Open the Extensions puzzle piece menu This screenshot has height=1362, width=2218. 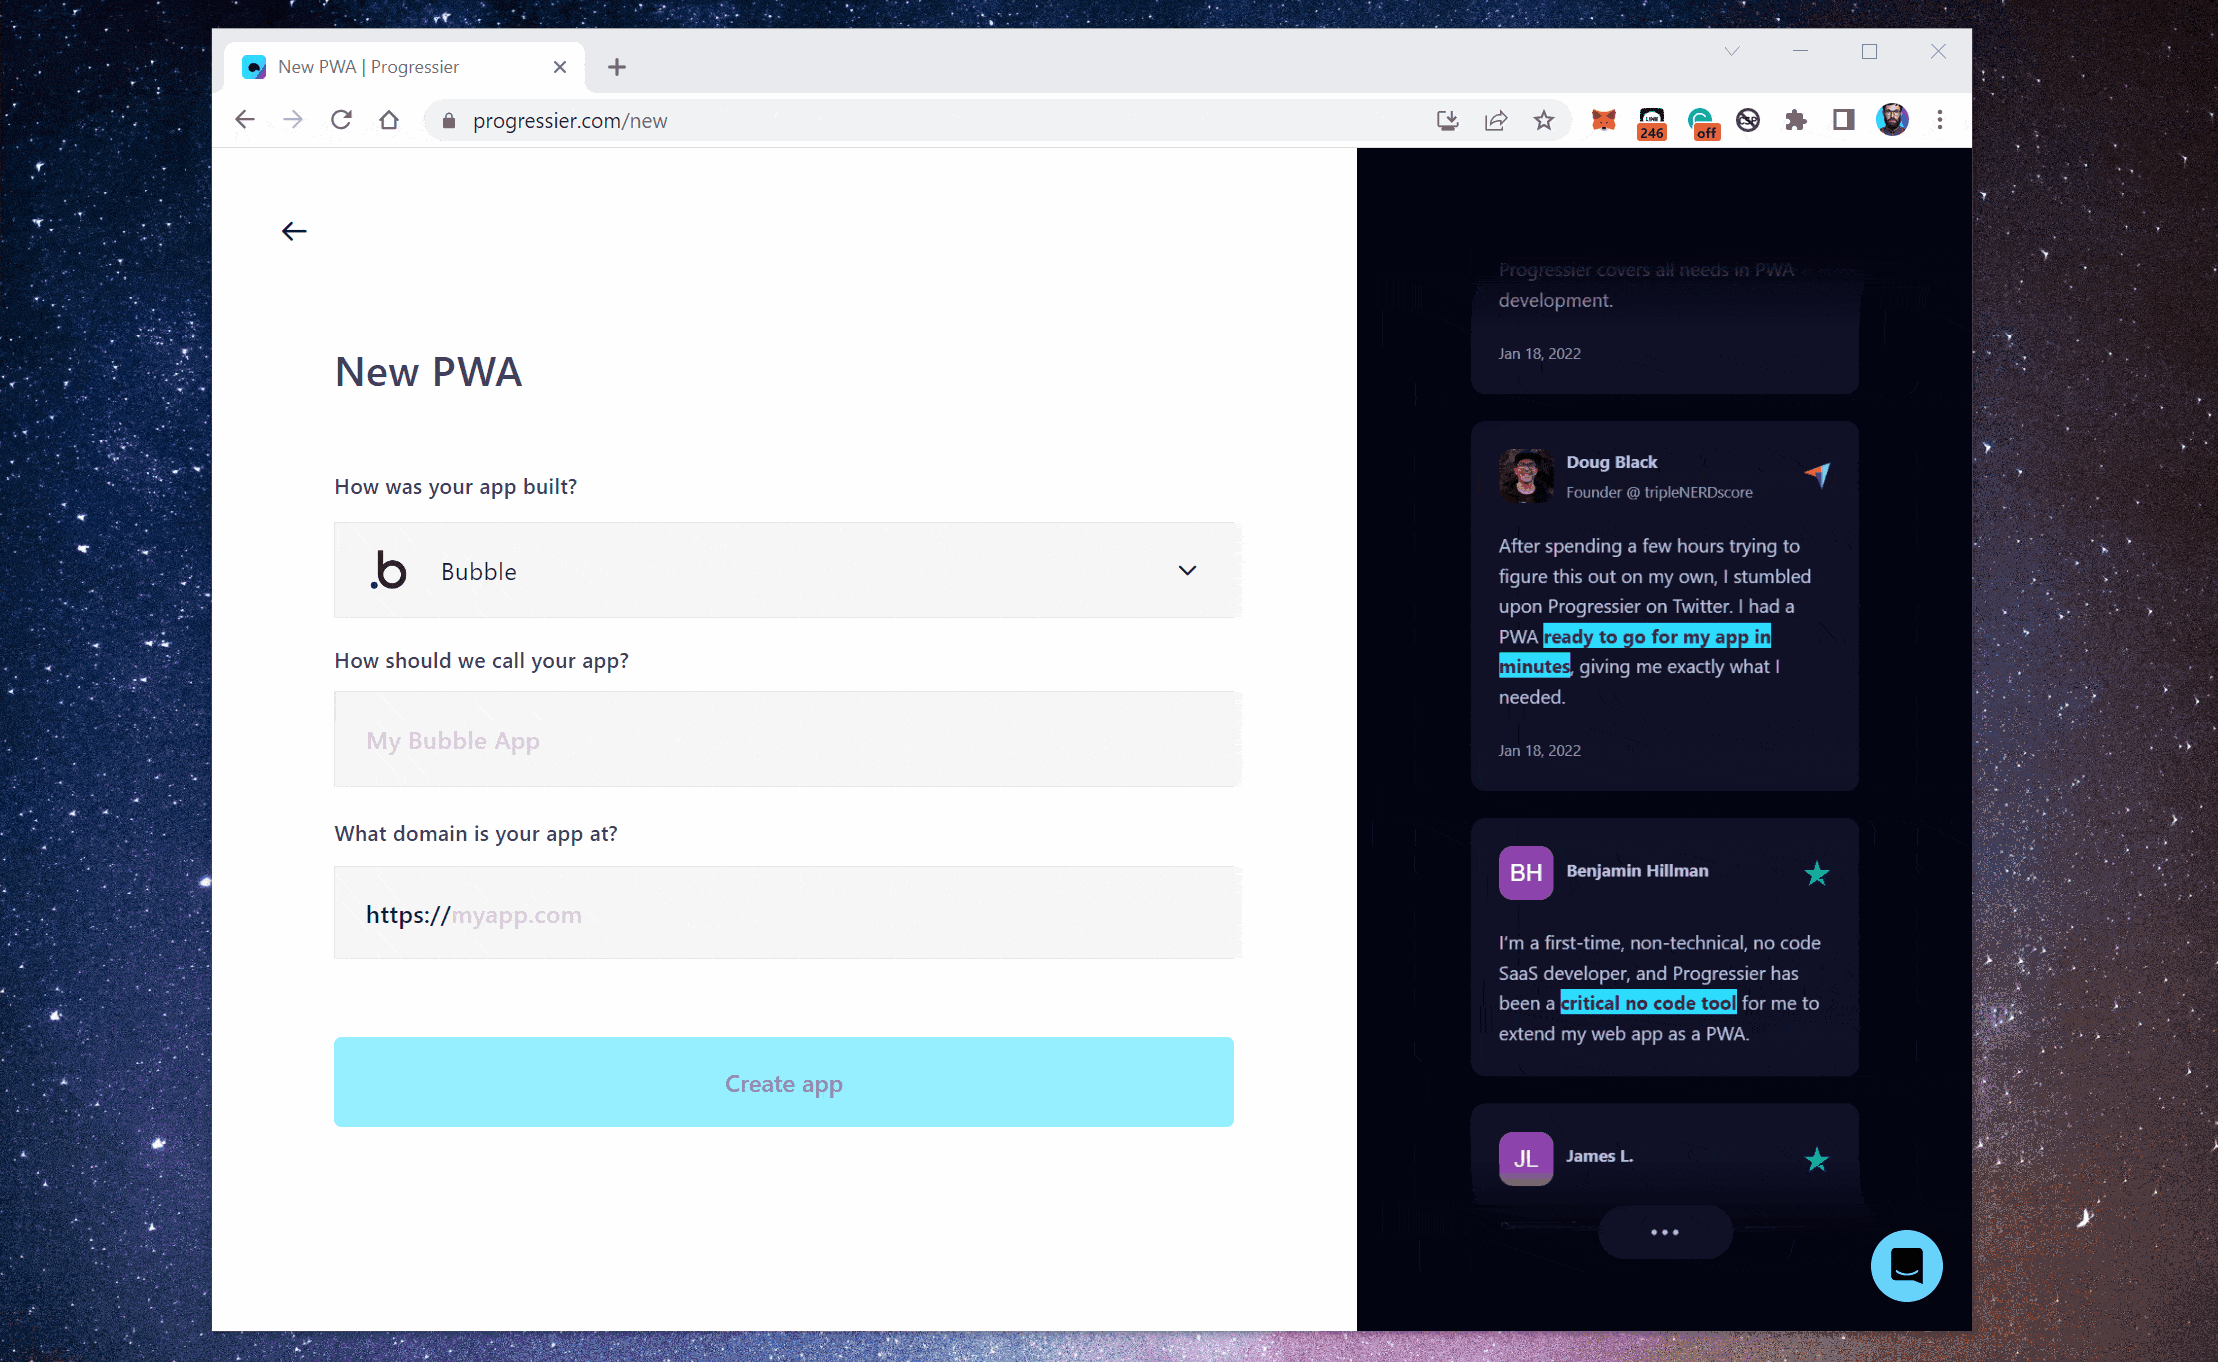[x=1796, y=121]
